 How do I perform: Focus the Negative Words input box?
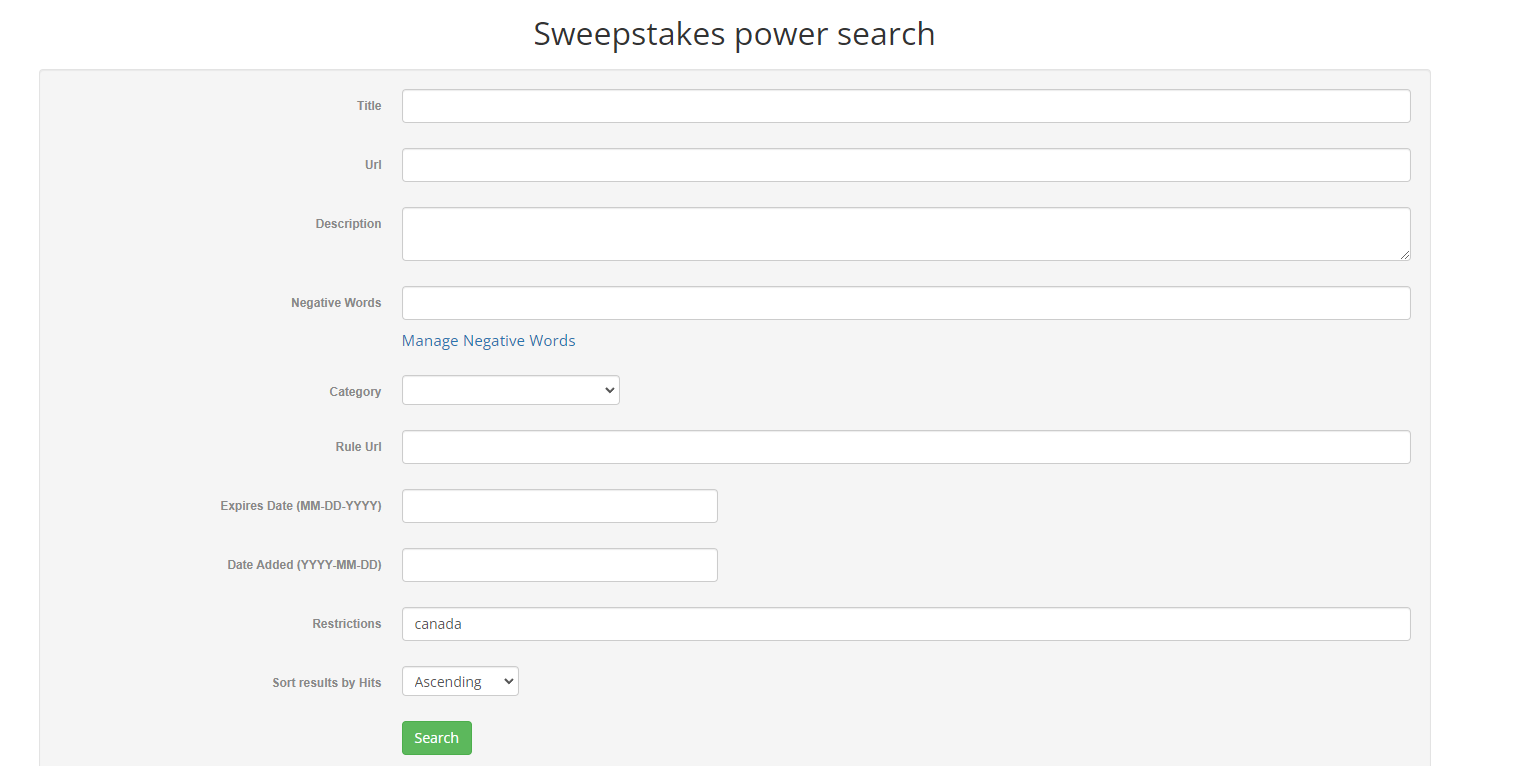click(x=906, y=303)
